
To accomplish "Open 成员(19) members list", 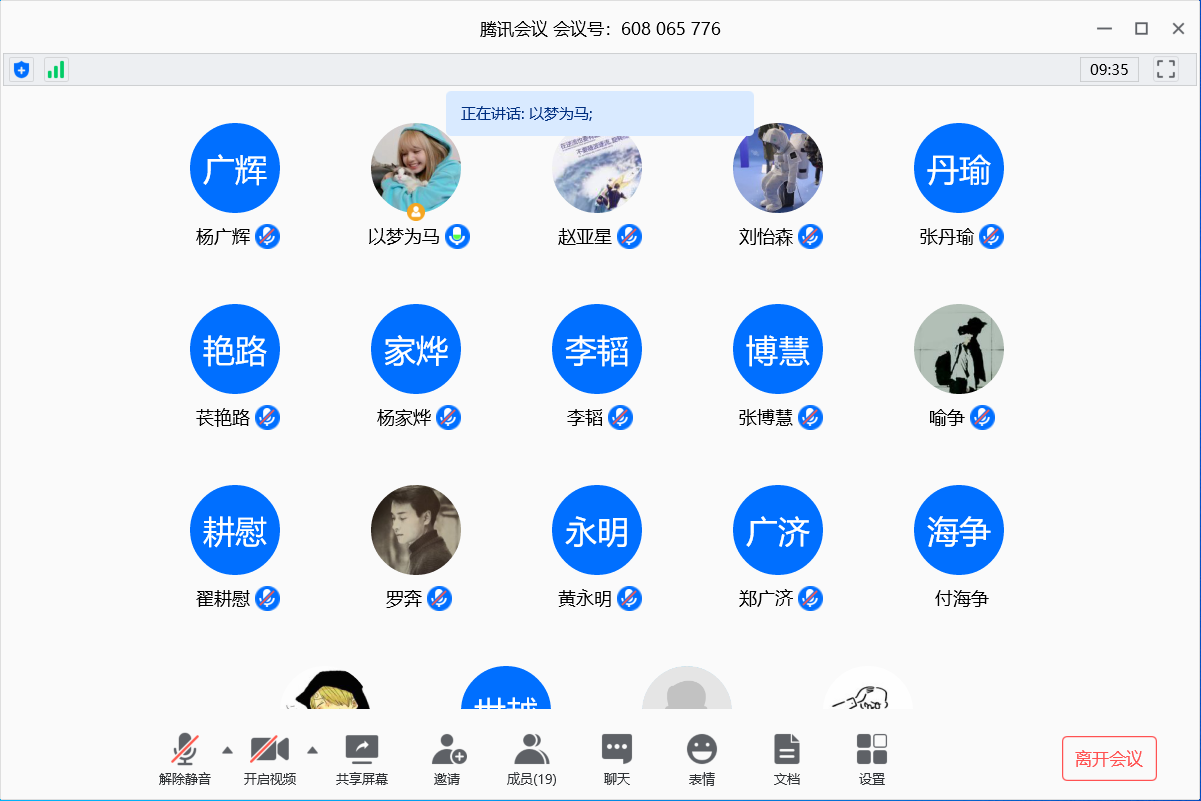I will click(531, 759).
